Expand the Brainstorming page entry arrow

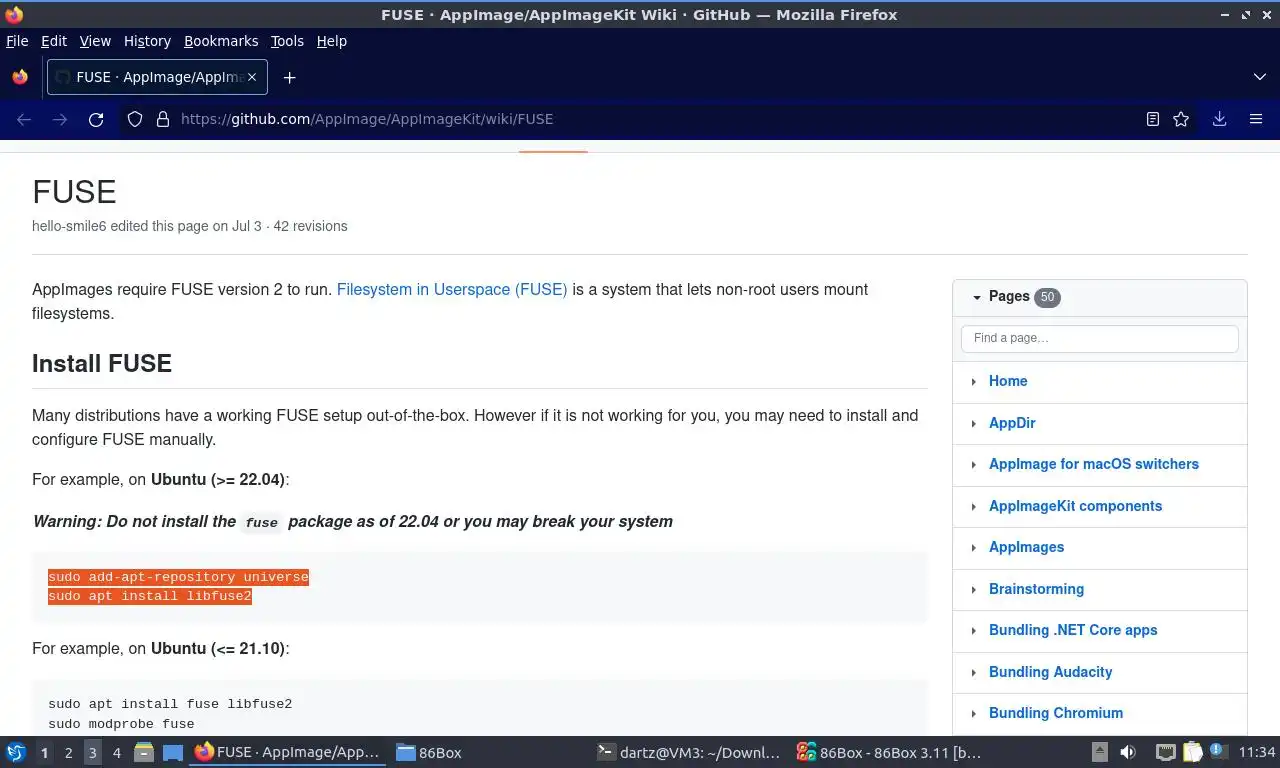pyautogui.click(x=974, y=590)
